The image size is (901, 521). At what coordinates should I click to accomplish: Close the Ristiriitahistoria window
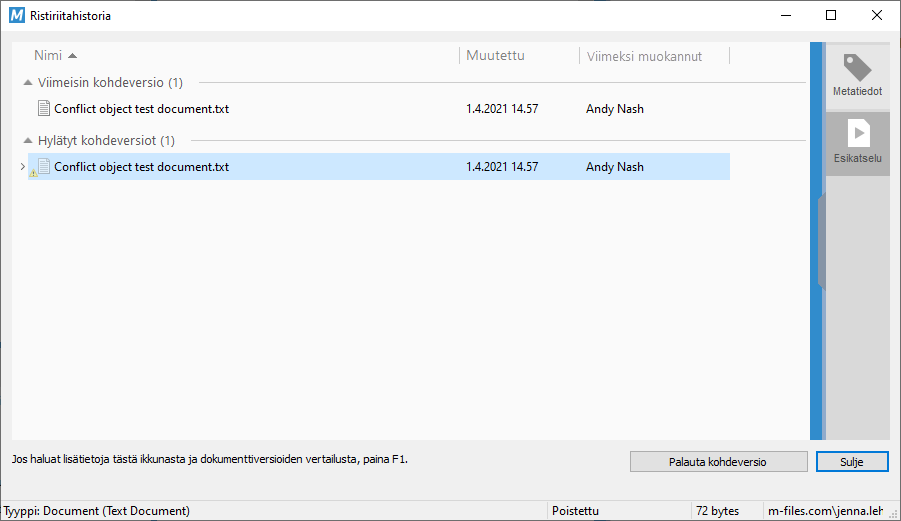(x=877, y=15)
